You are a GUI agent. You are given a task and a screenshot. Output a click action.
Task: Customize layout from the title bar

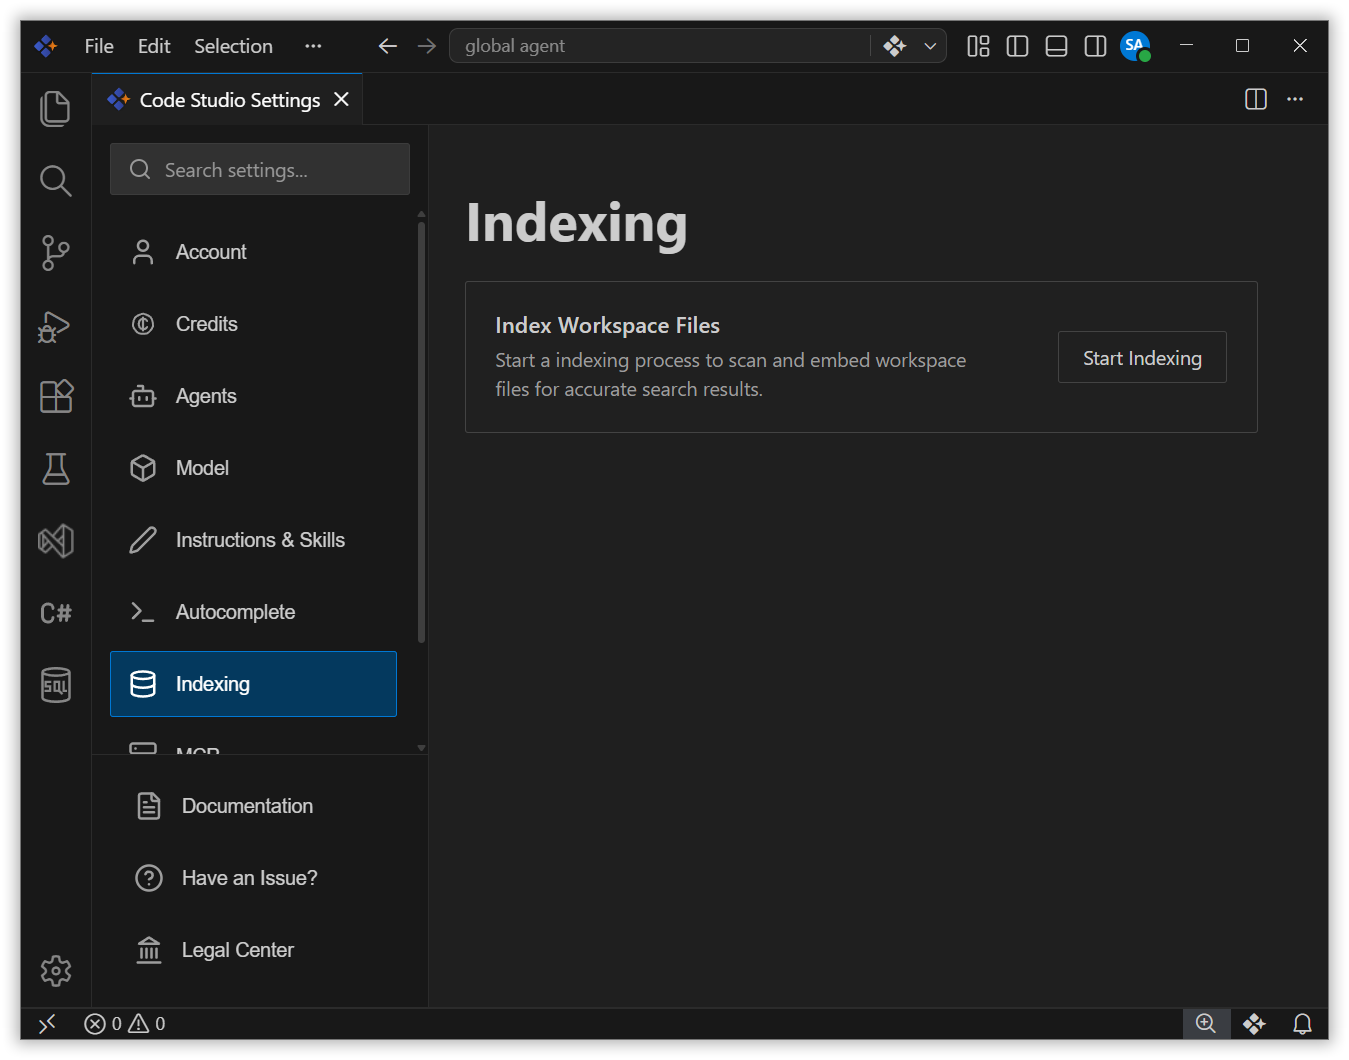point(978,46)
